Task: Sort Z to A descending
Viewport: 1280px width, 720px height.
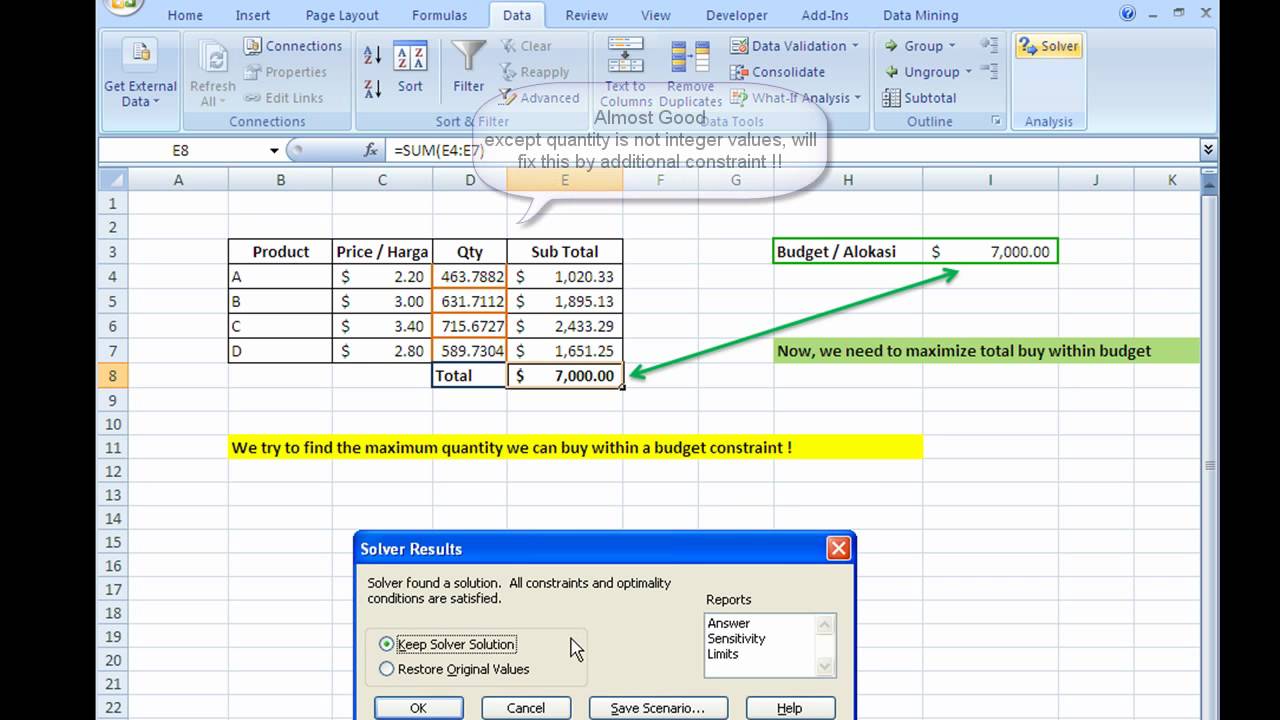Action: pos(372,88)
